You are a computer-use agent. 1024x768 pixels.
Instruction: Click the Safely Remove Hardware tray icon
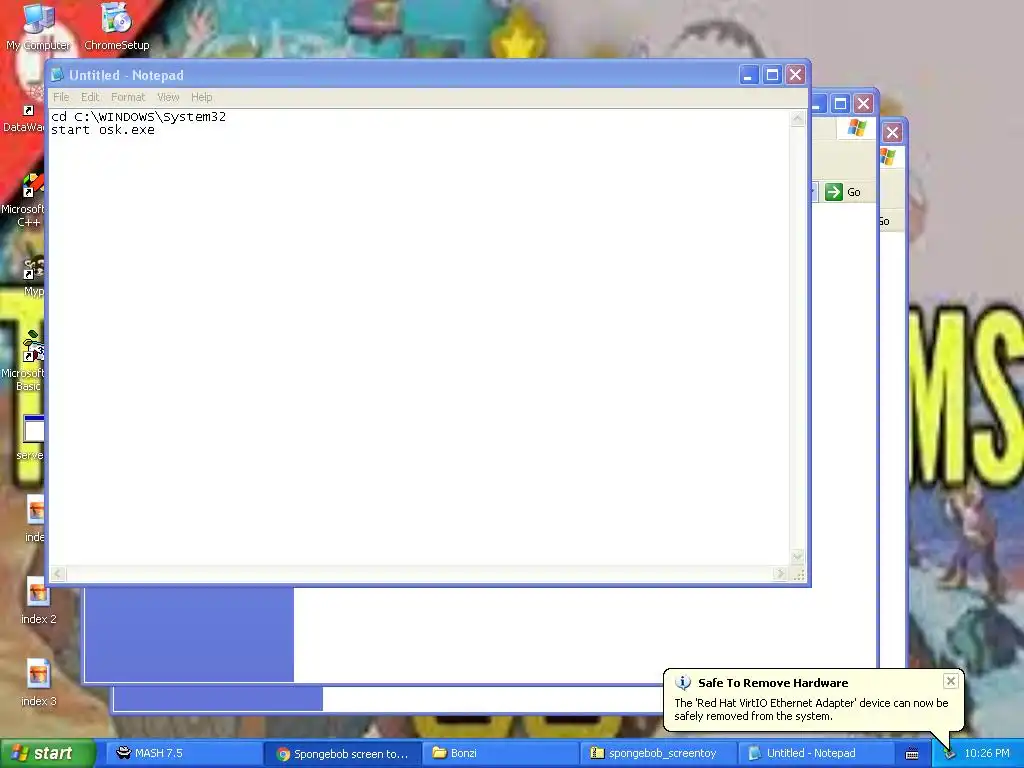[x=949, y=754]
